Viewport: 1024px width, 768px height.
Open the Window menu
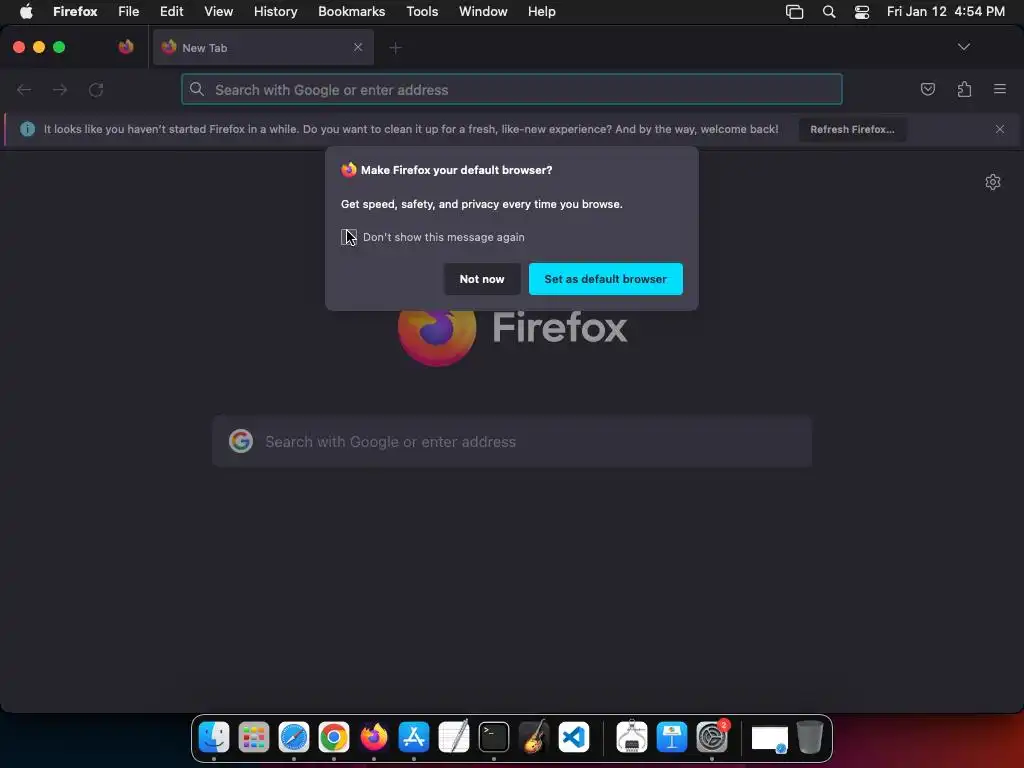click(483, 11)
